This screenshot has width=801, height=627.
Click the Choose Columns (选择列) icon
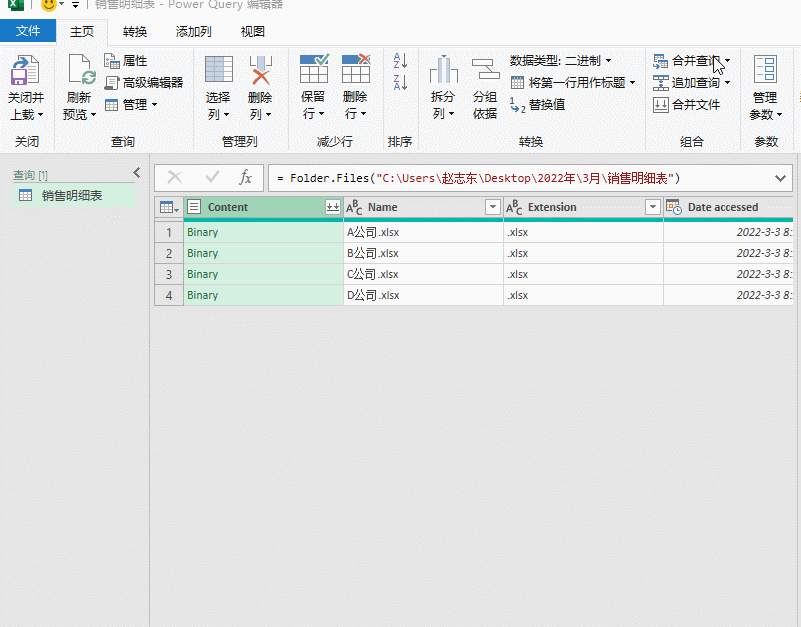219,69
